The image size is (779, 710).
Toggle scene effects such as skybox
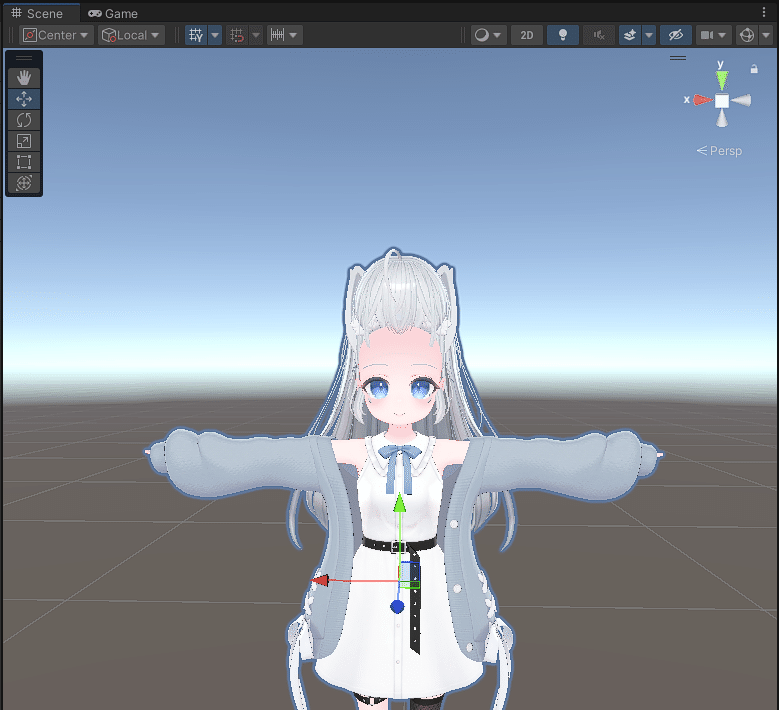(x=630, y=35)
